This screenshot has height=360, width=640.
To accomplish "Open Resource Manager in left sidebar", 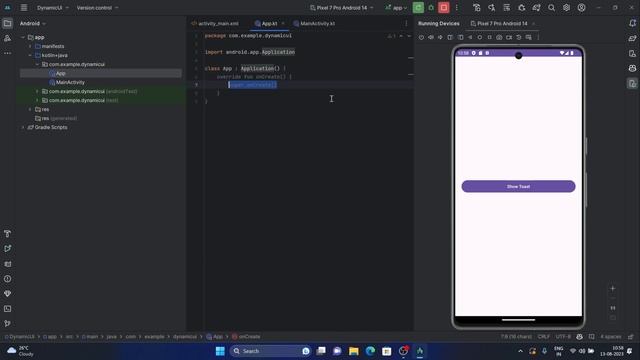I will [7, 38].
